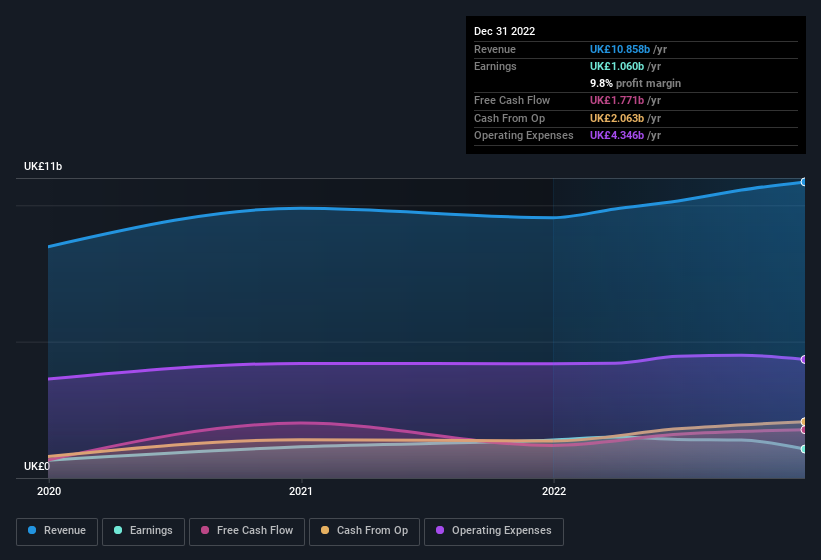Click the UK£11b y-axis label
821x560 pixels.
coord(43,166)
